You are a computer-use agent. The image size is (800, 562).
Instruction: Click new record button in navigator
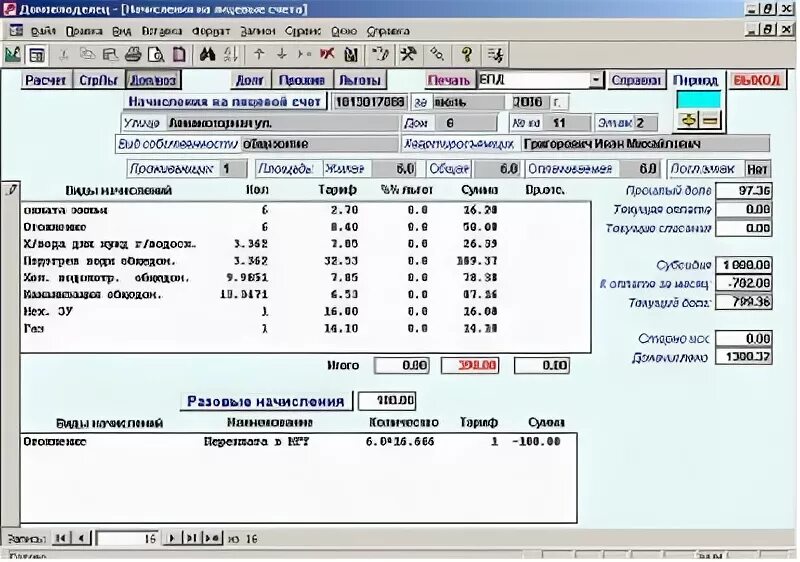[x=212, y=538]
